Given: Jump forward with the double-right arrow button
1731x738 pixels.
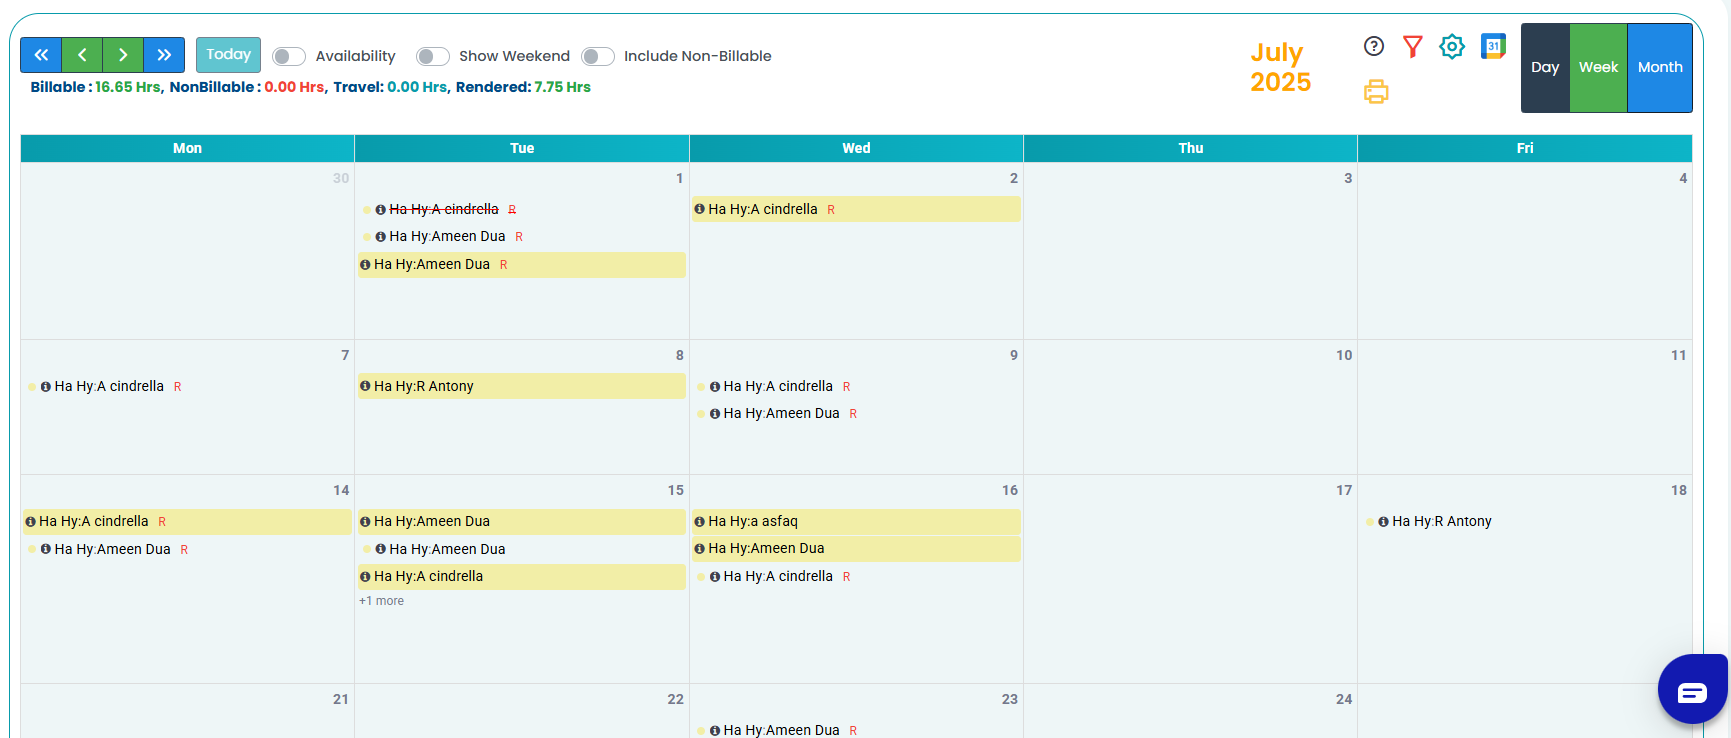Looking at the screenshot, I should coord(164,55).
